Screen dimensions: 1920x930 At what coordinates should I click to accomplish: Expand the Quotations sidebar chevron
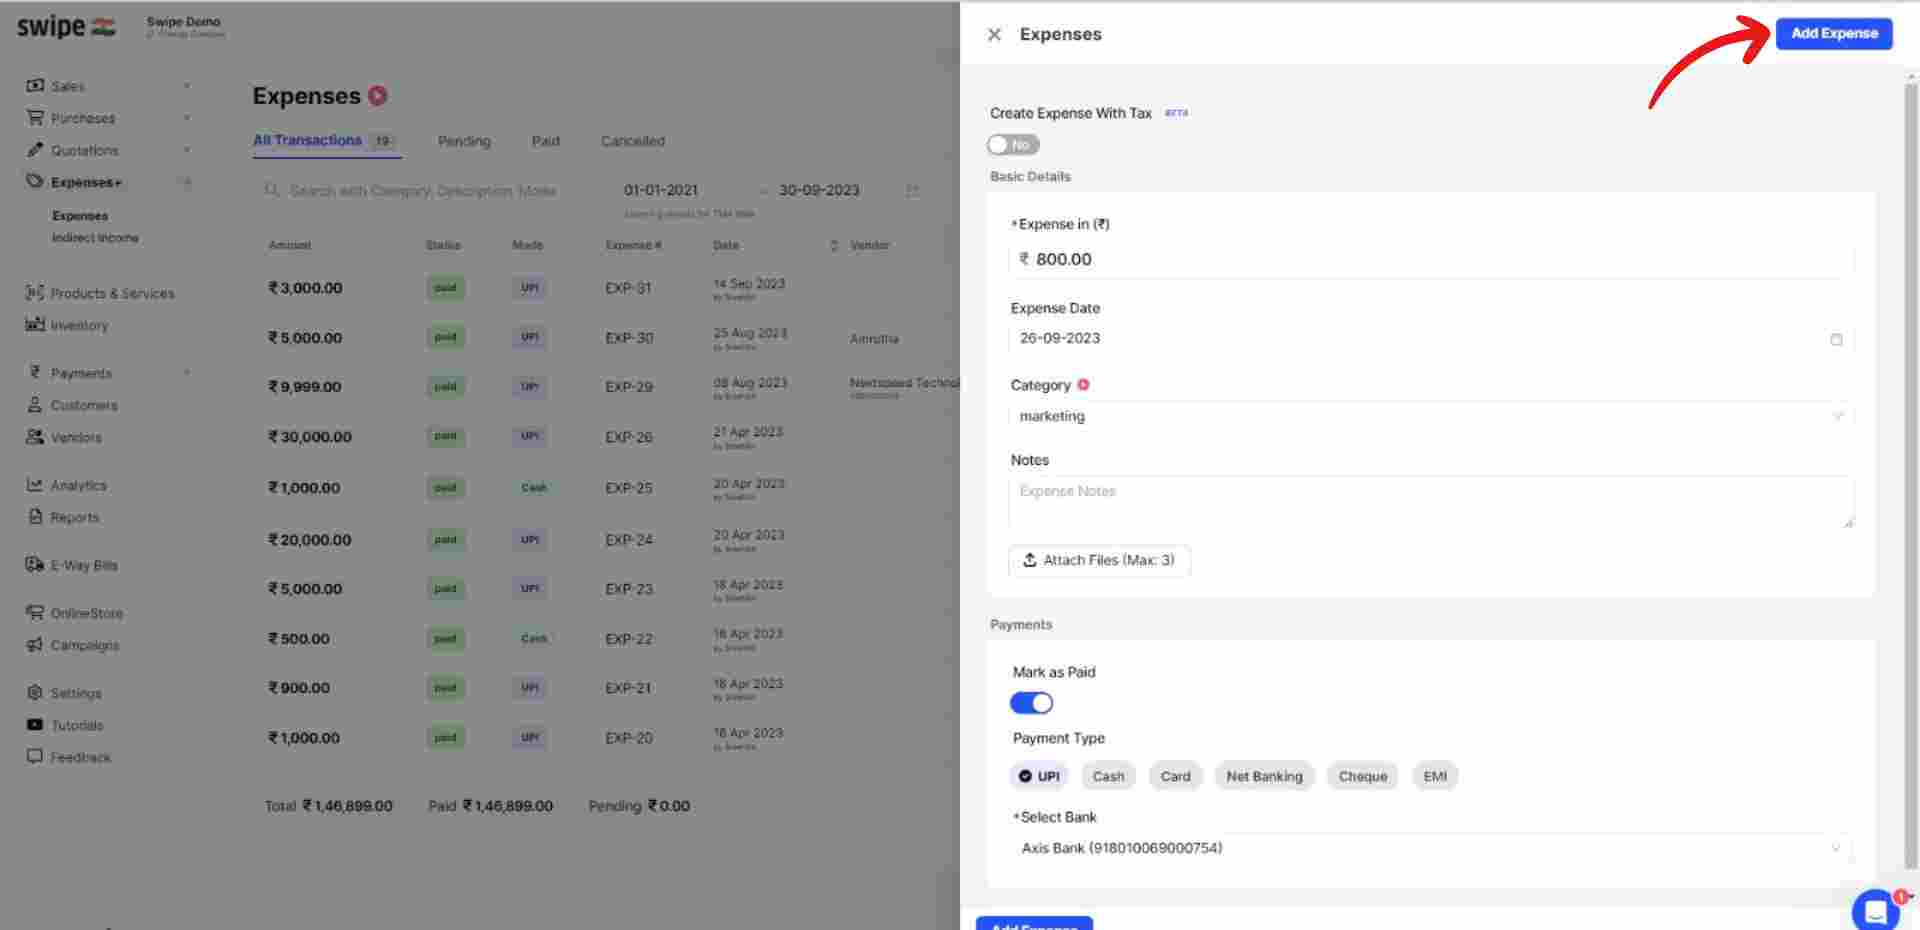[x=186, y=150]
